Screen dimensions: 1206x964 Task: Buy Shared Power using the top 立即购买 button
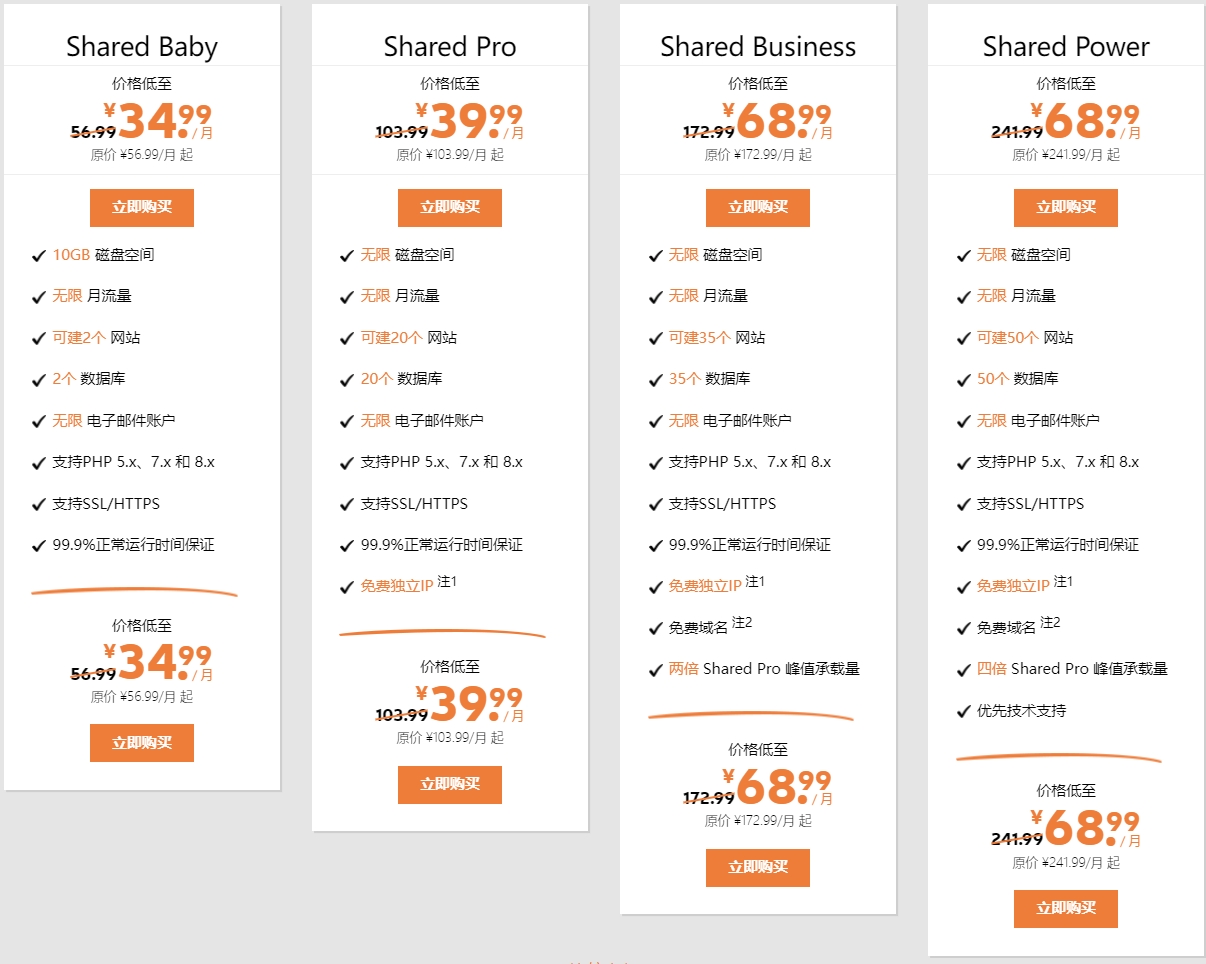(1065, 208)
